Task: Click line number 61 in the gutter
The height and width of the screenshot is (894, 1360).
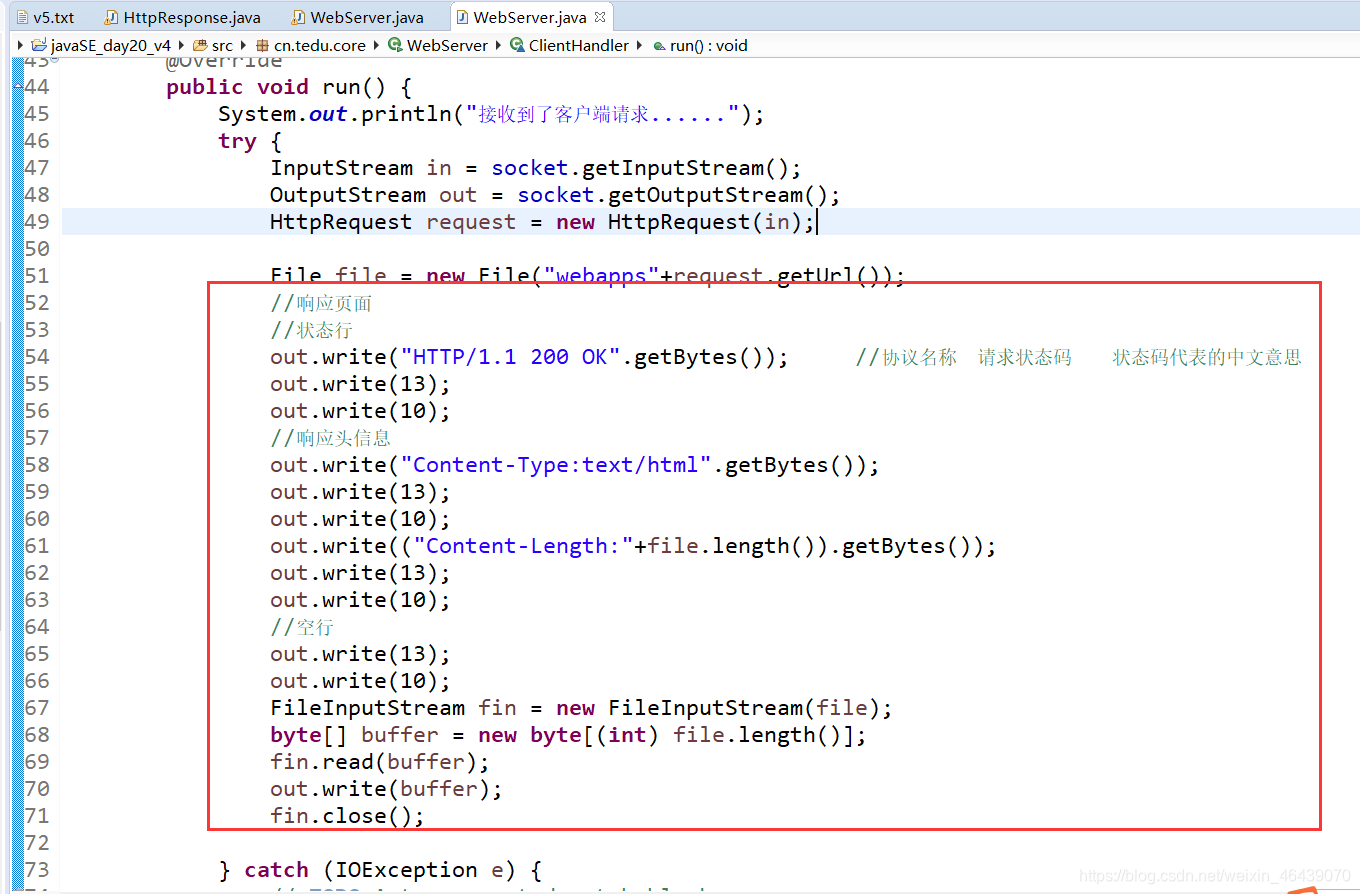Action: coord(36,546)
